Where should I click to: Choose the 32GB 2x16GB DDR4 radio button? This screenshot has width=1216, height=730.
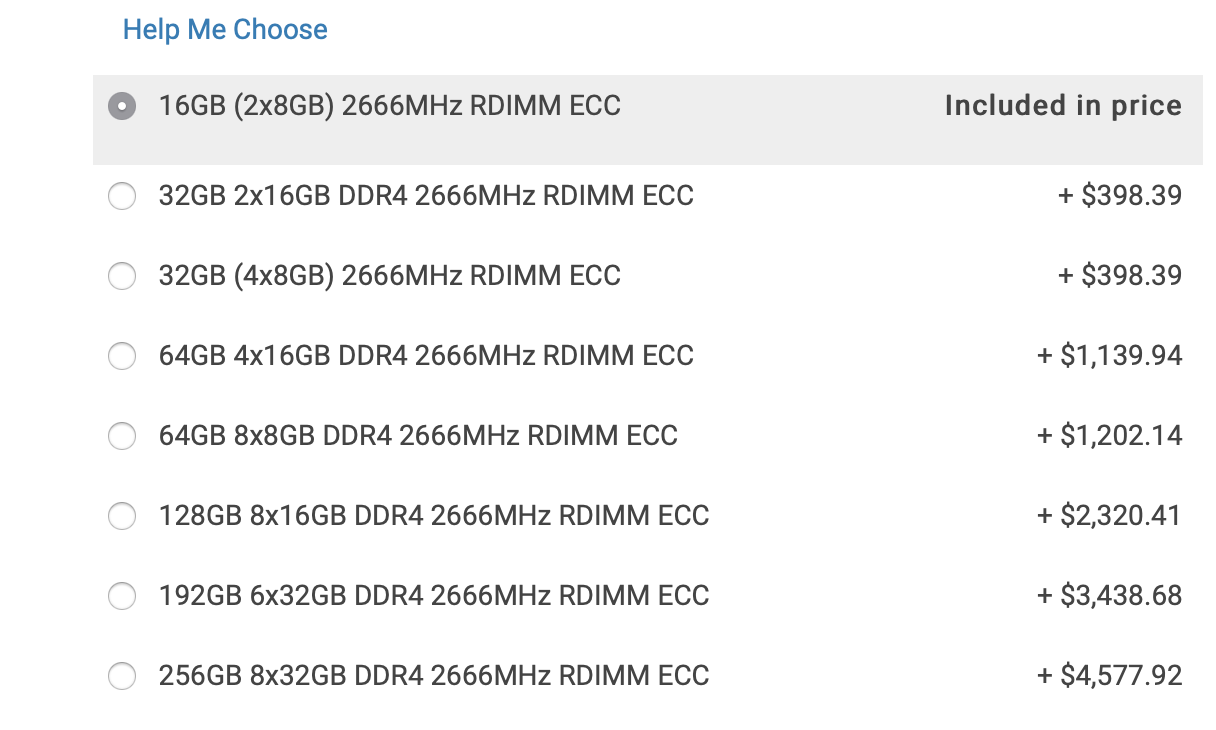tap(122, 196)
